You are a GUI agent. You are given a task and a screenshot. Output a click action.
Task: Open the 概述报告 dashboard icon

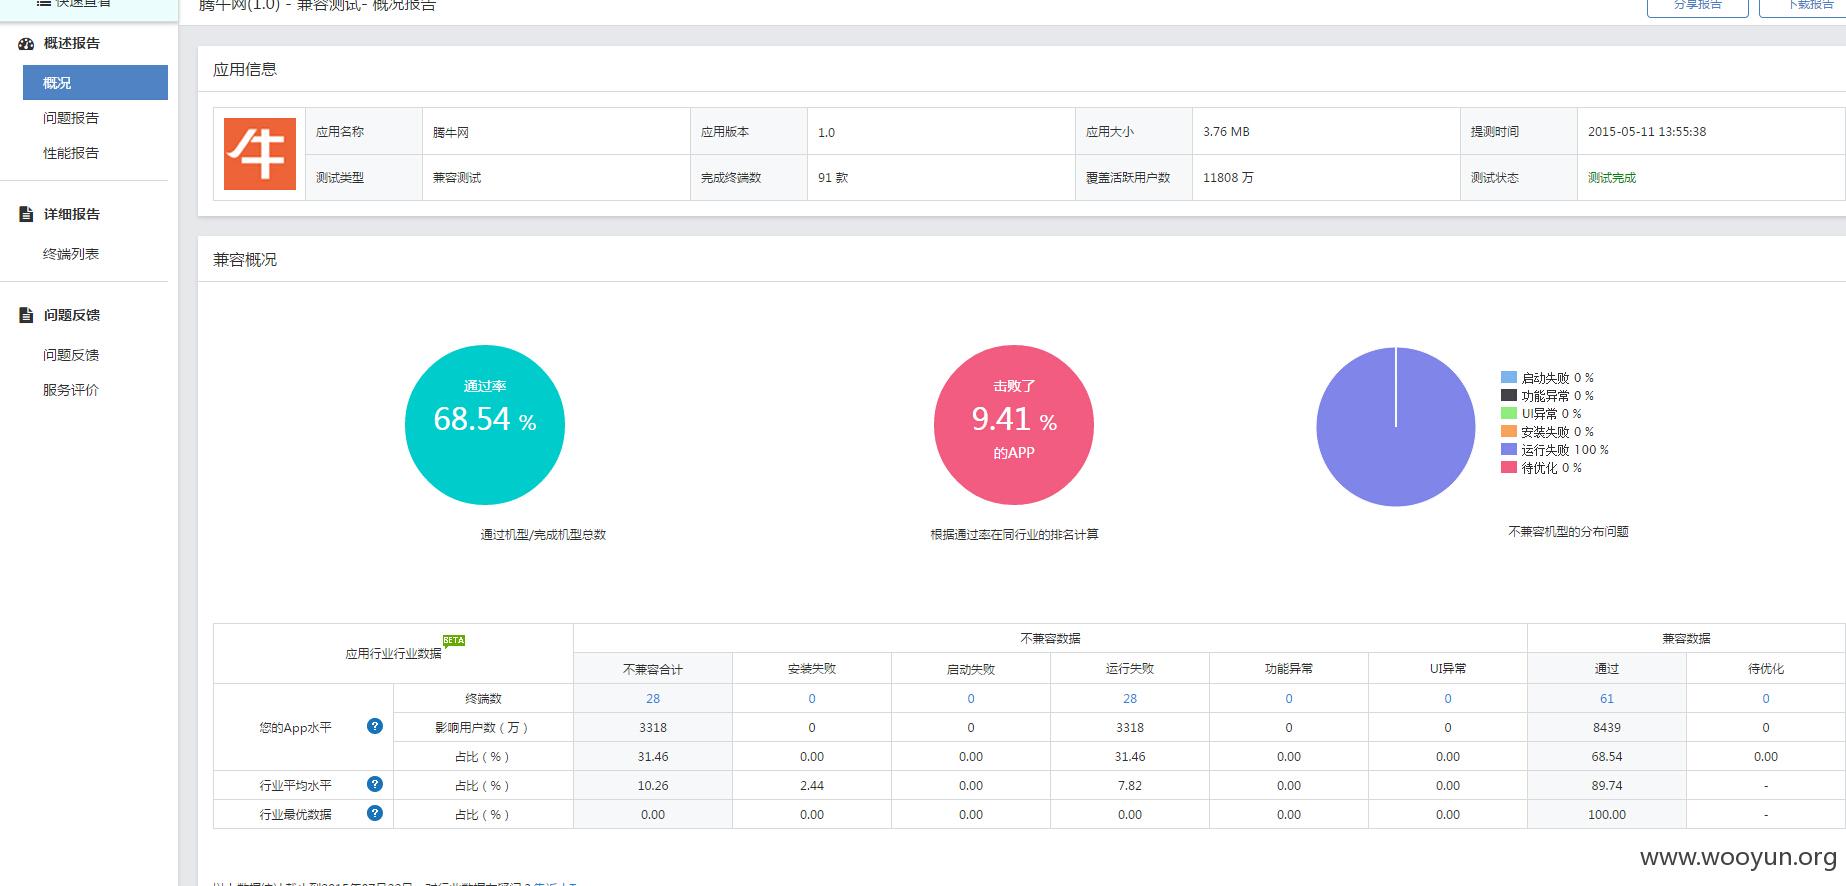click(26, 43)
